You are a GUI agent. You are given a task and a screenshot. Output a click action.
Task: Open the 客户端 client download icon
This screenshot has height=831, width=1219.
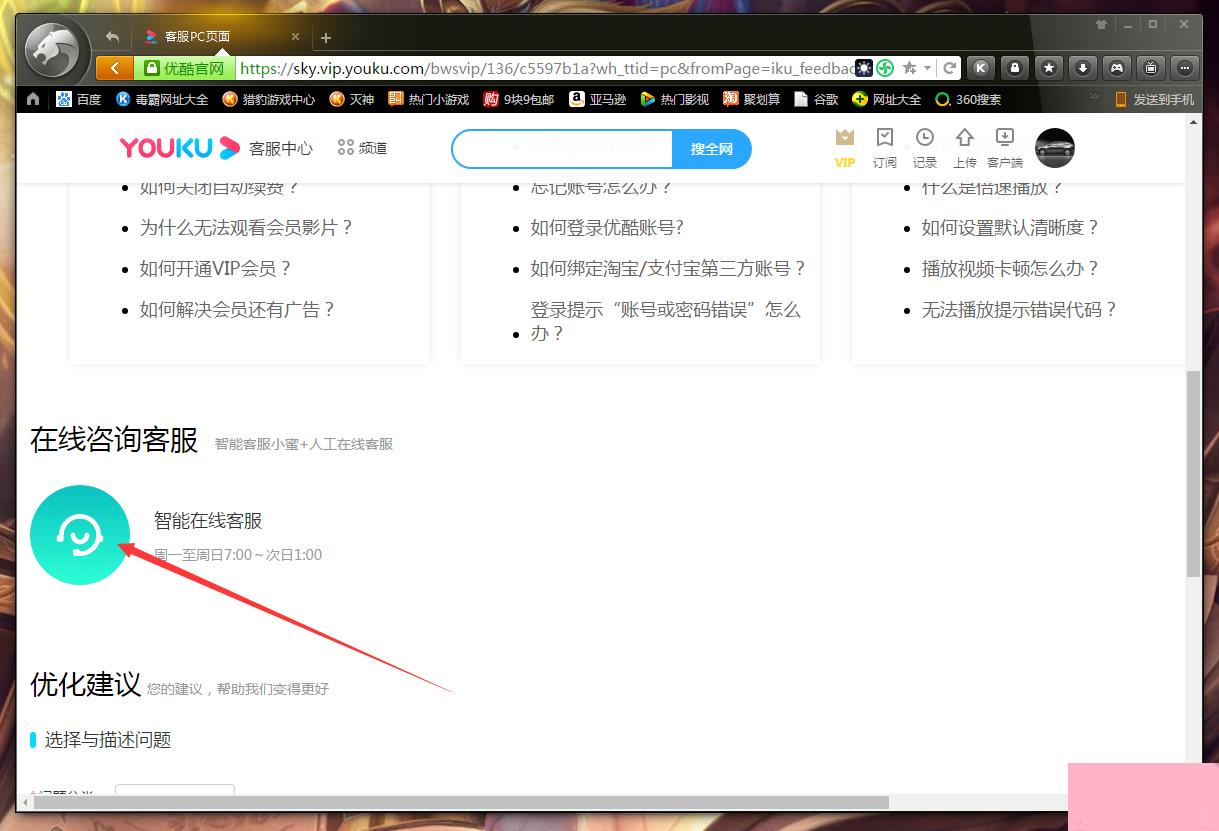1005,147
